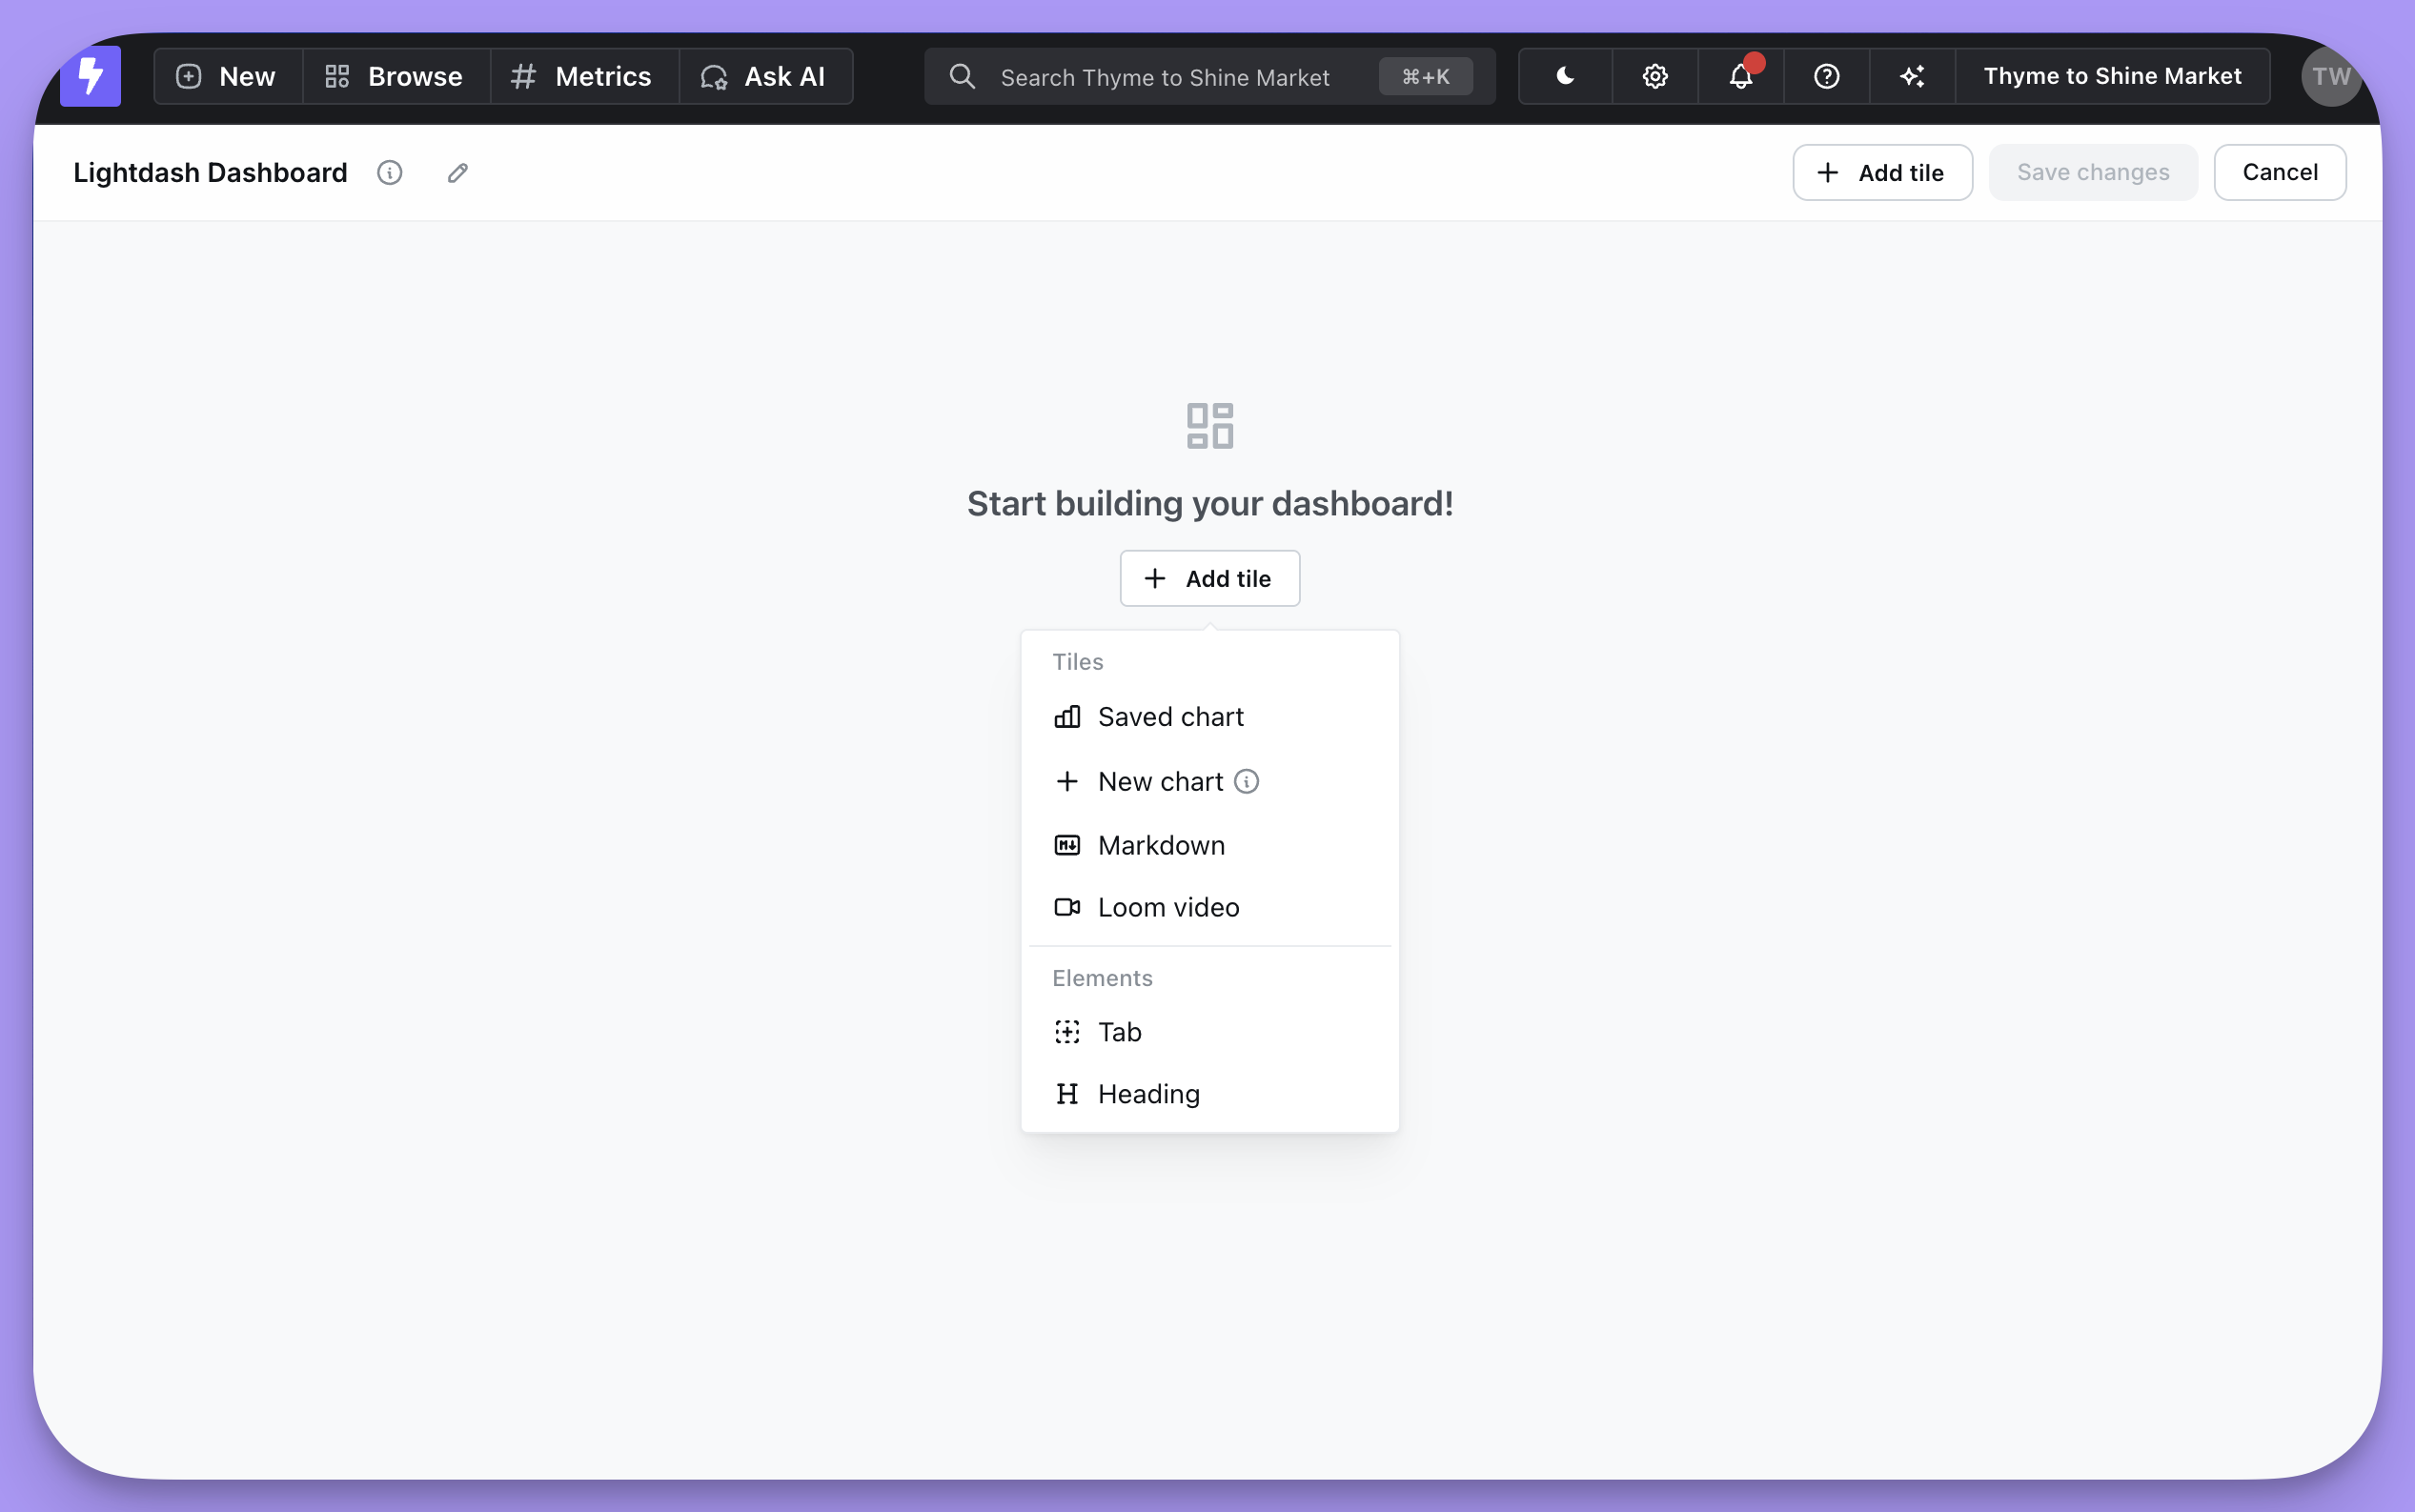
Task: Select Saved chart from tile menu
Action: click(x=1170, y=717)
